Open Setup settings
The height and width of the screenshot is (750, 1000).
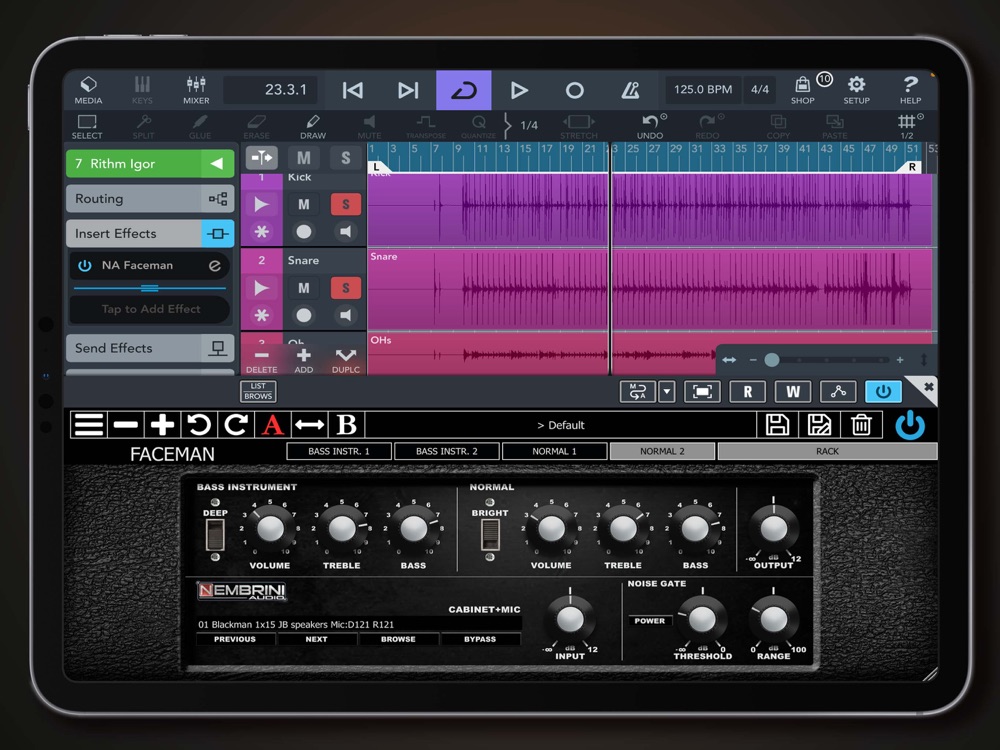coord(857,90)
